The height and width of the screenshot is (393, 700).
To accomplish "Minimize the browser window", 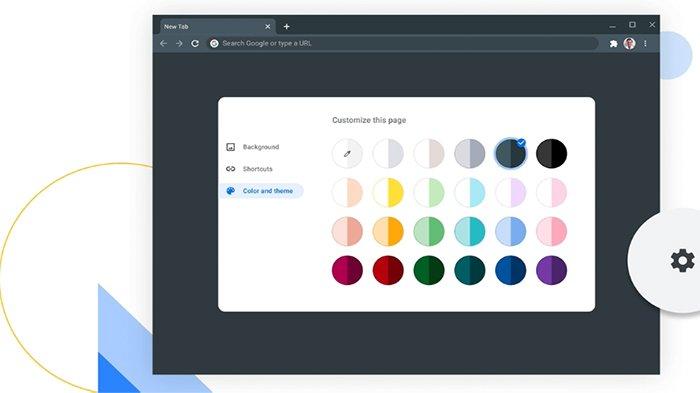I will click(612, 26).
